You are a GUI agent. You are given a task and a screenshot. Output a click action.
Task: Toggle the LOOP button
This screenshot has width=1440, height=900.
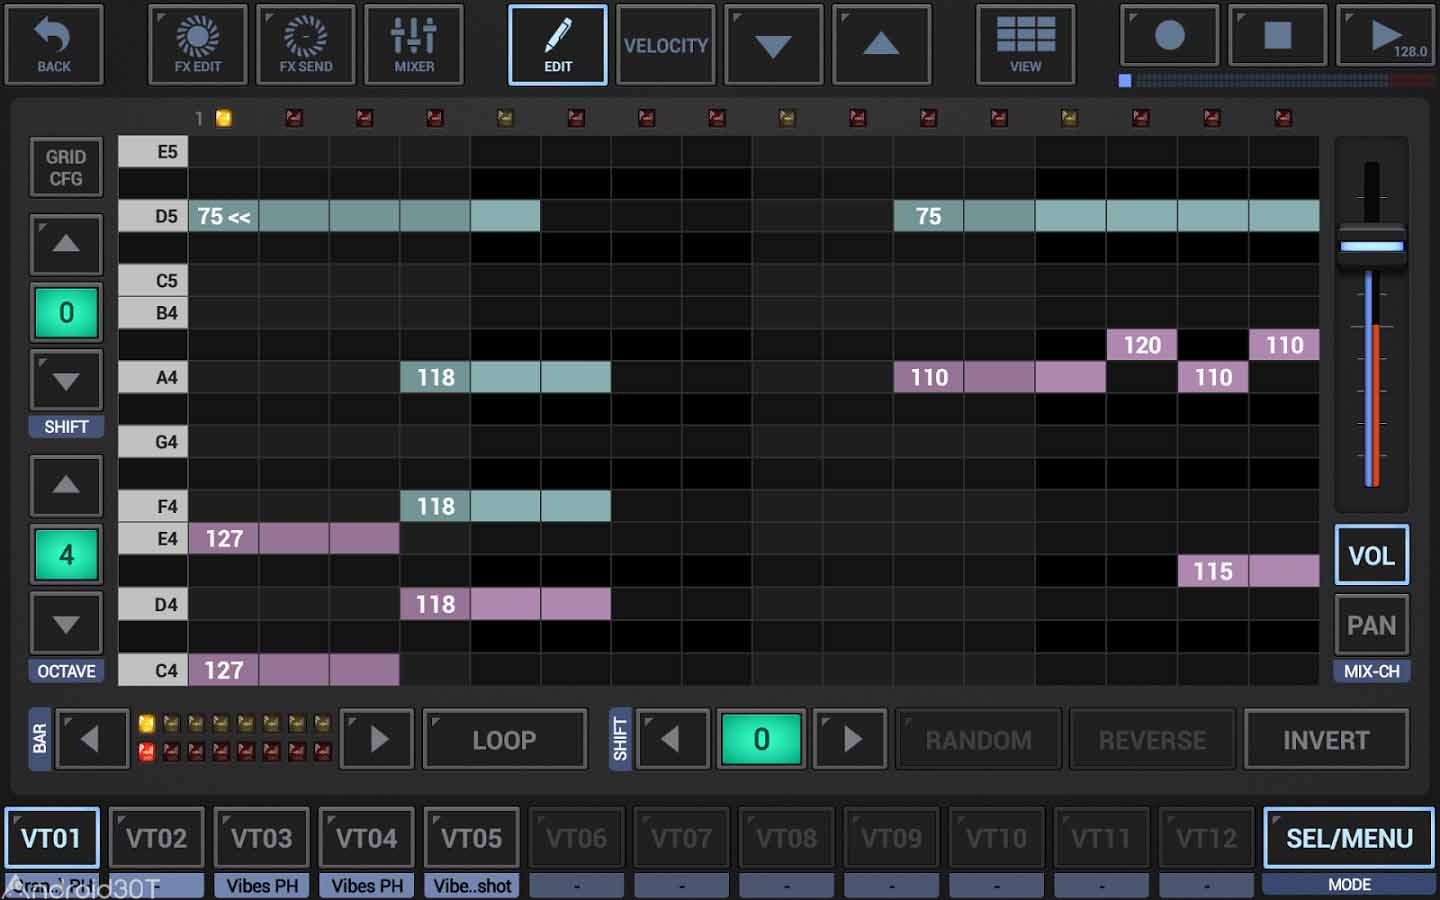point(505,739)
